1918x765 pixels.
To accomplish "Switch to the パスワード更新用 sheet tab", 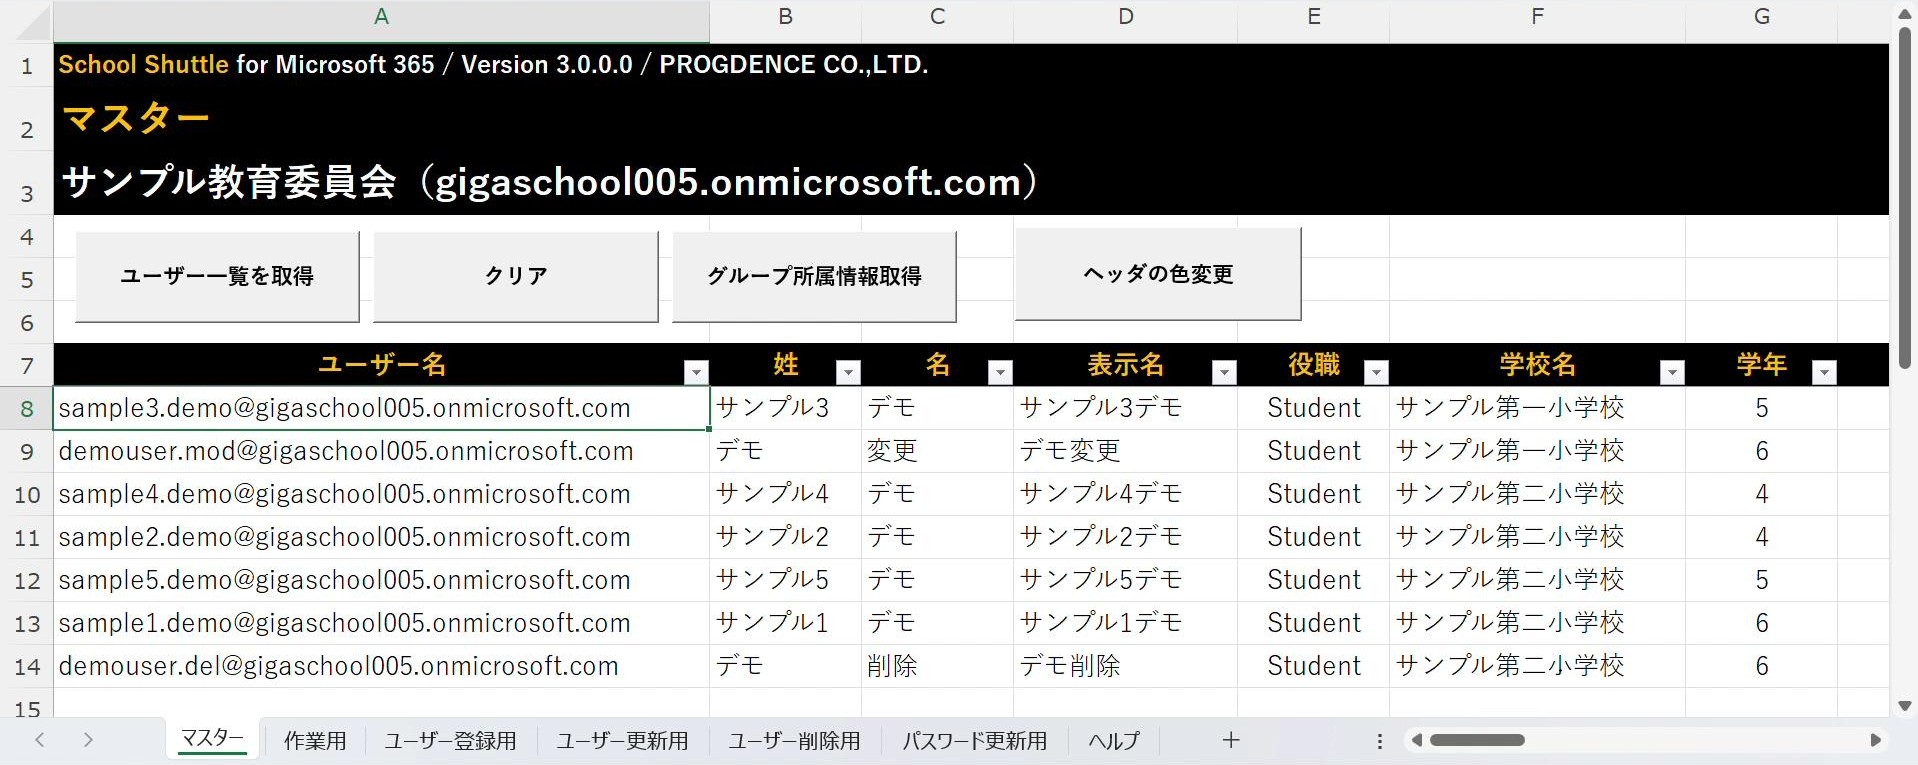I will [x=975, y=741].
